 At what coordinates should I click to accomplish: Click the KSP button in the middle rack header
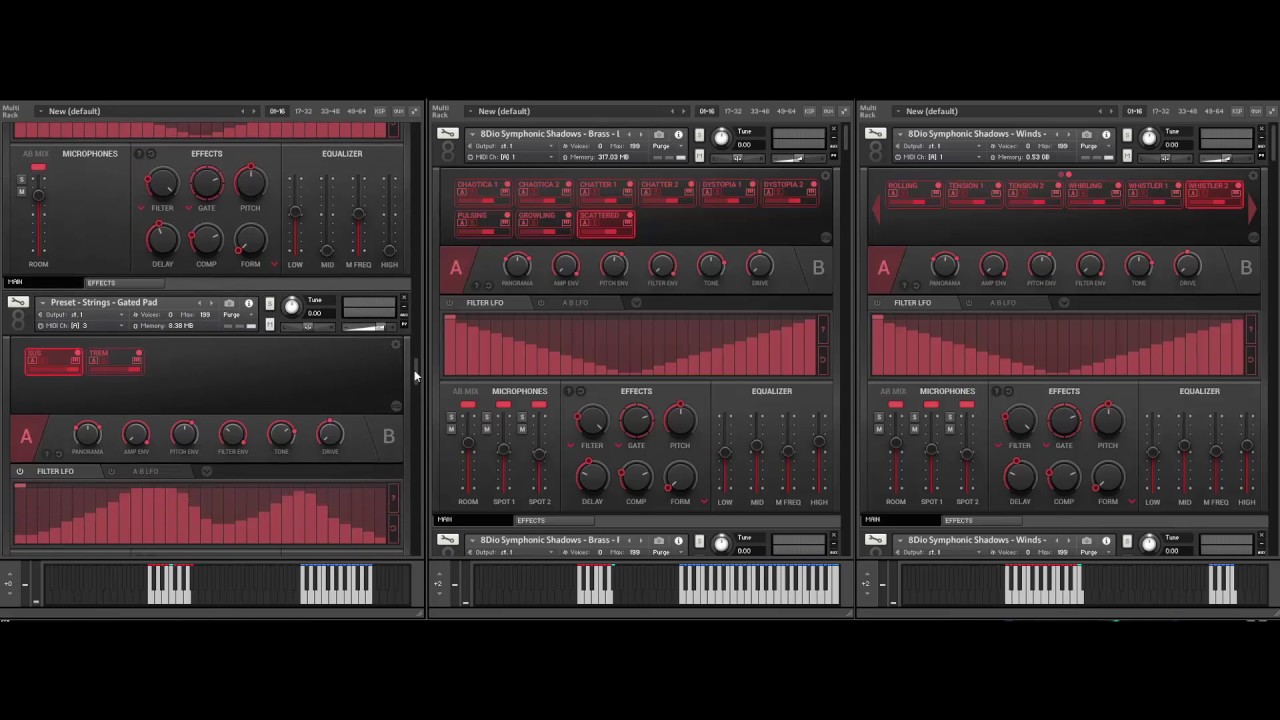[809, 111]
